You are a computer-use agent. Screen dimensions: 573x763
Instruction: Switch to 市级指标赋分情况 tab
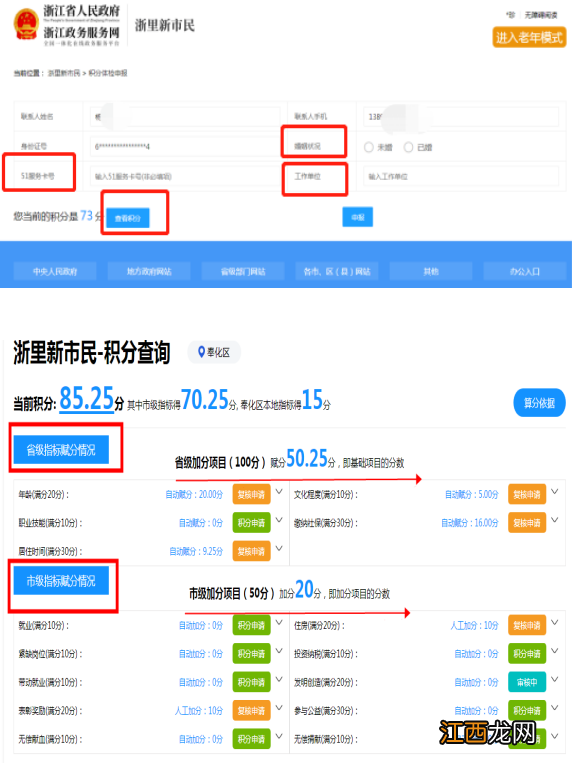[61, 581]
